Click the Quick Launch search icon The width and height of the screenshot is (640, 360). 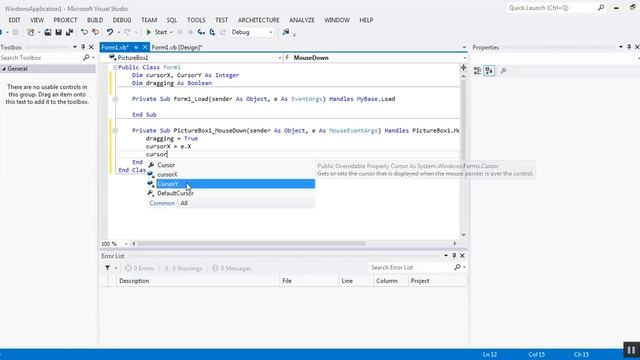pyautogui.click(x=601, y=8)
